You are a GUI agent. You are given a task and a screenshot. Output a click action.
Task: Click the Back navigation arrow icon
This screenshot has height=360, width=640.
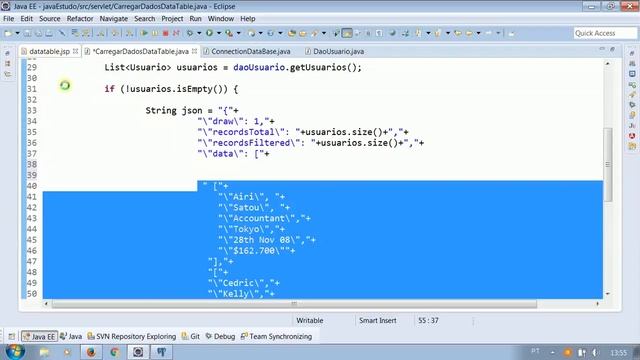tap(469, 33)
